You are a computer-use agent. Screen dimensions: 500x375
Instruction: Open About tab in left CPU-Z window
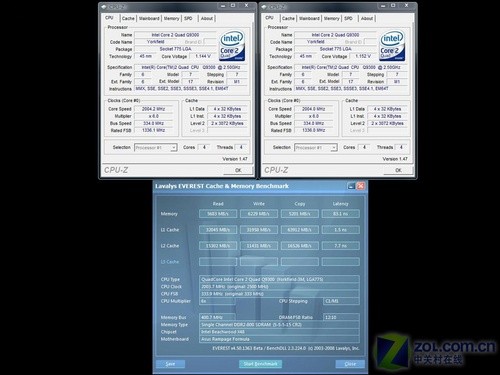(x=207, y=18)
